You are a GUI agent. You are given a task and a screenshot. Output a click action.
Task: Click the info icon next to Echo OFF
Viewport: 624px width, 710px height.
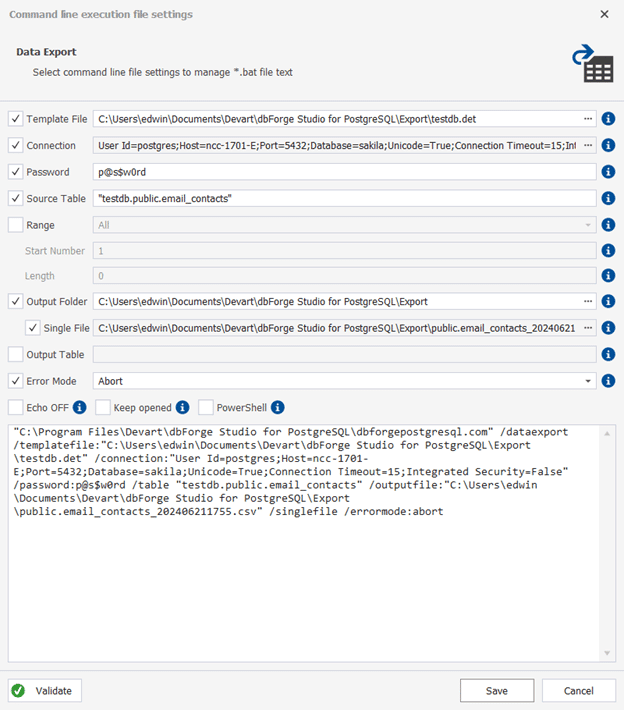[x=79, y=407]
